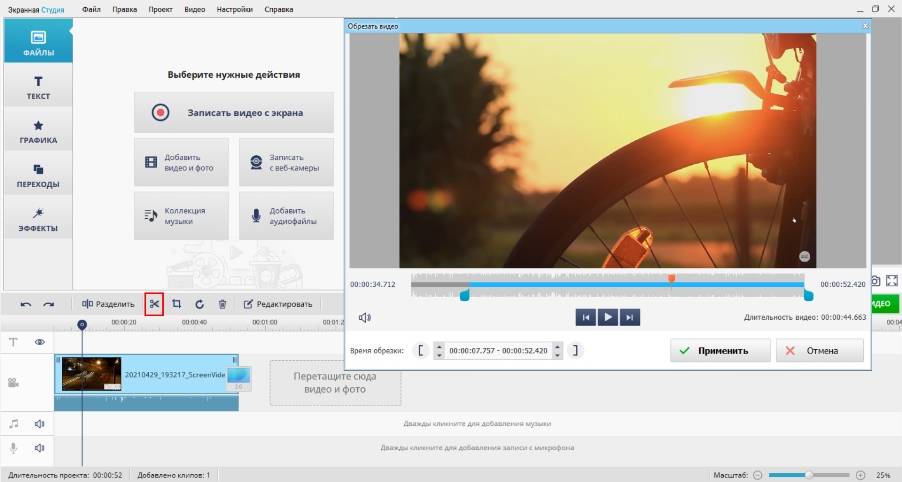Delete clip with the trash icon
The width and height of the screenshot is (902, 482).
222,304
